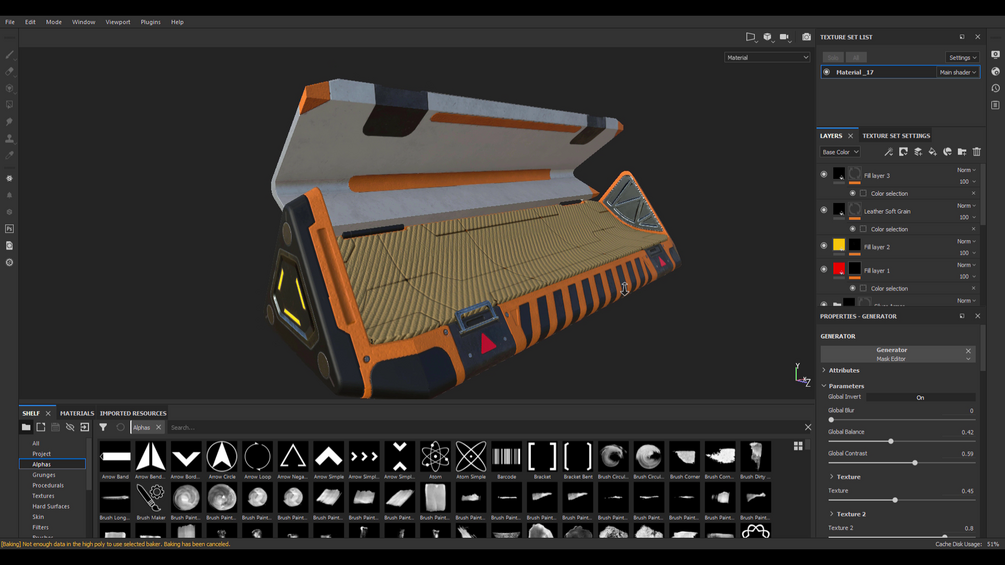The width and height of the screenshot is (1005, 565).
Task: Select the Material Picker eyedropper tool
Action: [x=10, y=154]
